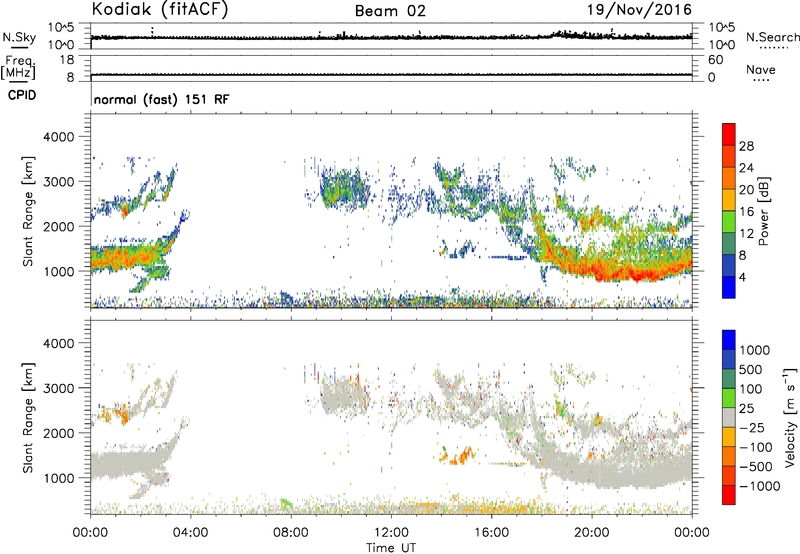Click the bright blue bottom segment of Power color bar
The width and height of the screenshot is (800, 554).
(729, 287)
